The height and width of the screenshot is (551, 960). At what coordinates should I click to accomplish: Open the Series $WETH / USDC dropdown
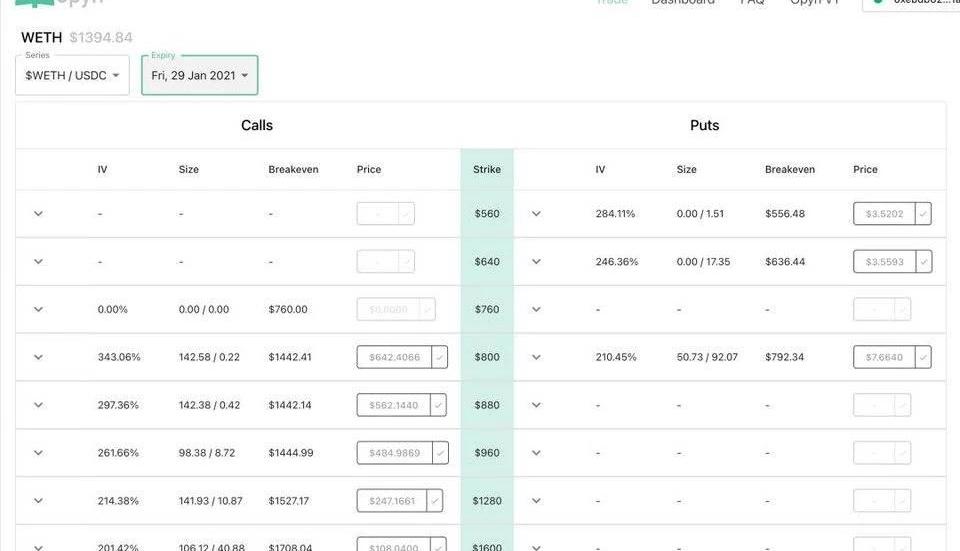point(72,76)
